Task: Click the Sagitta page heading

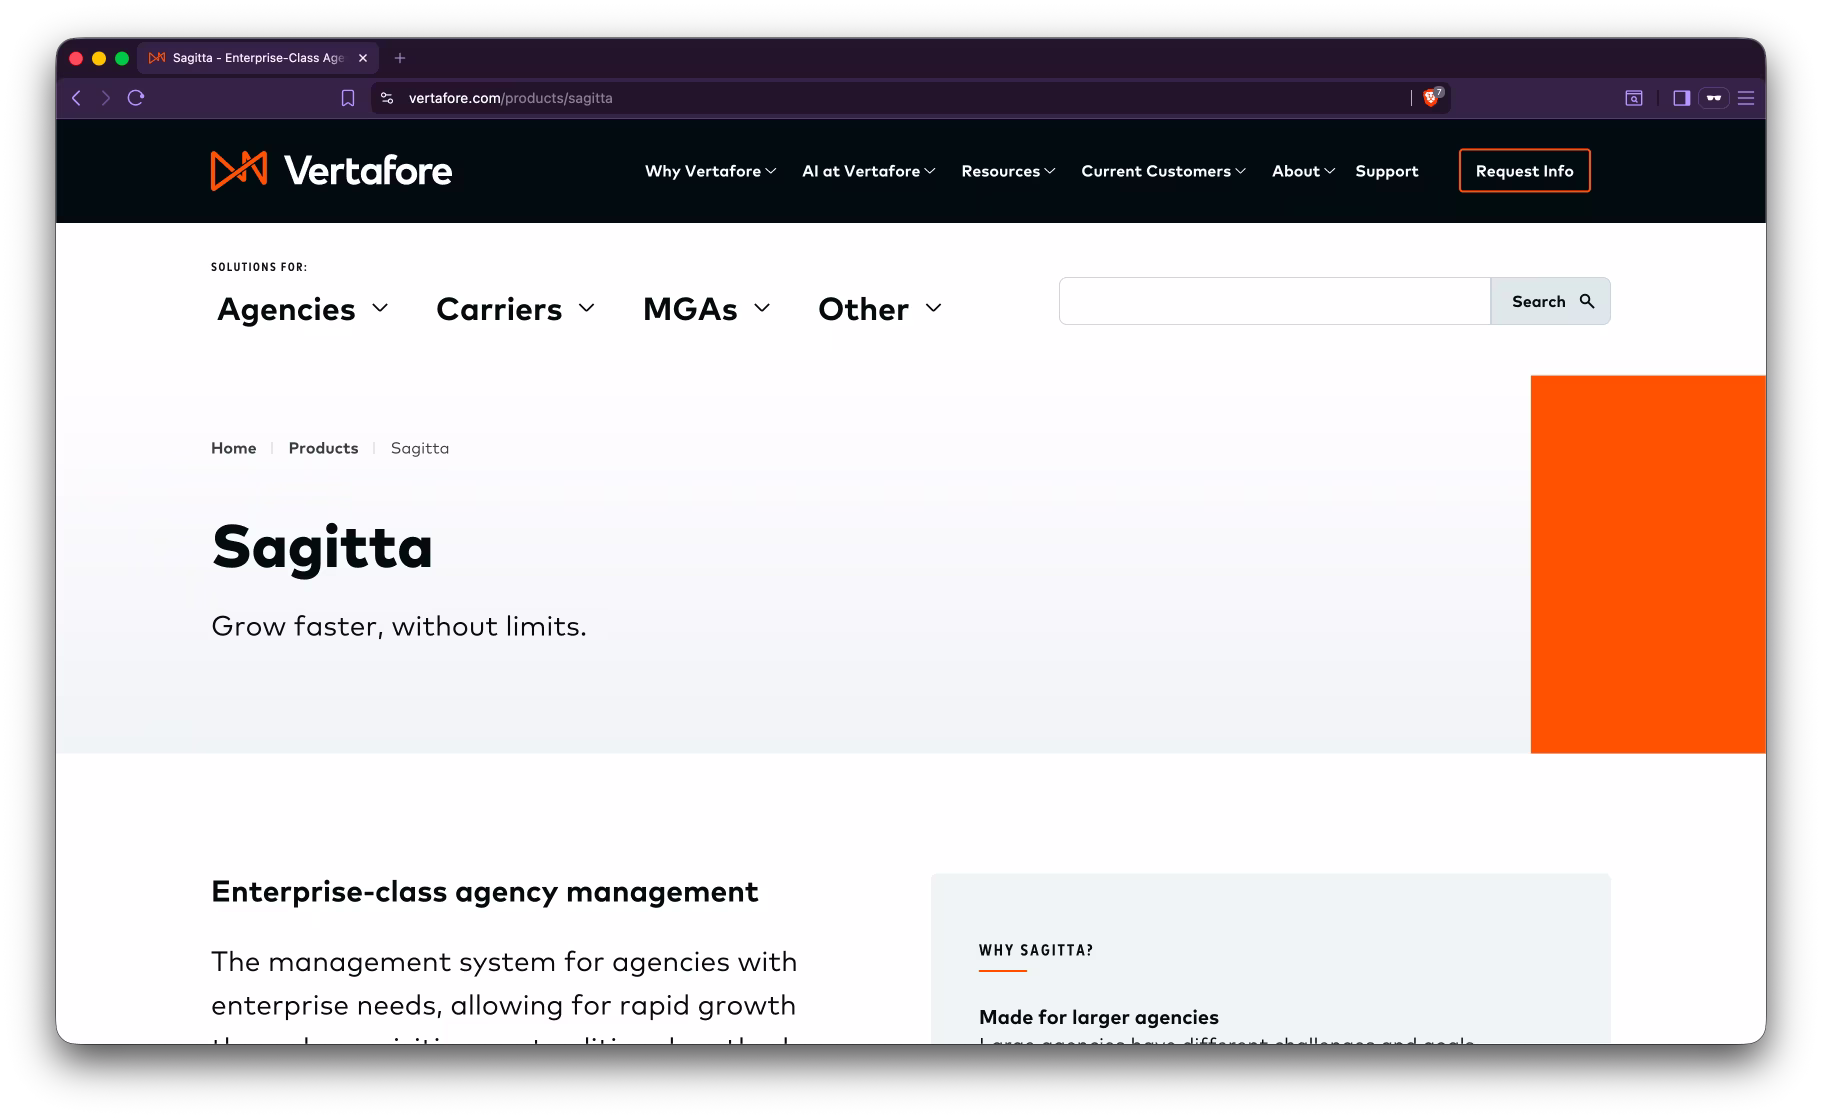Action: point(322,547)
